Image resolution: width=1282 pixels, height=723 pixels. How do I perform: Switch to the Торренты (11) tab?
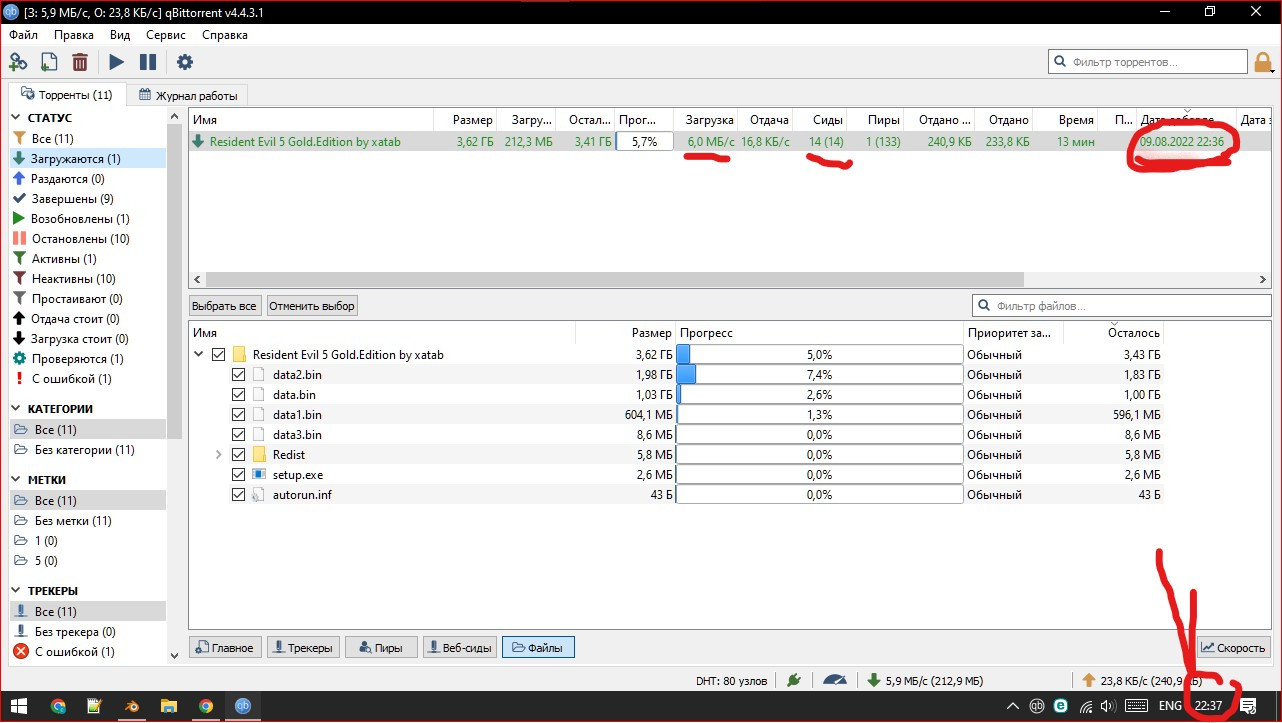click(67, 95)
